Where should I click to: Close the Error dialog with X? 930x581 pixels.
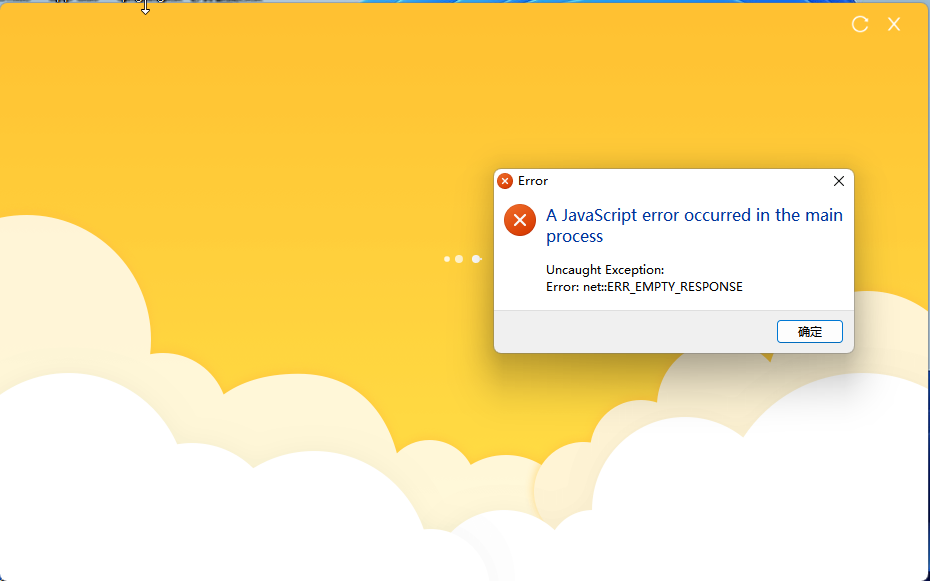839,181
